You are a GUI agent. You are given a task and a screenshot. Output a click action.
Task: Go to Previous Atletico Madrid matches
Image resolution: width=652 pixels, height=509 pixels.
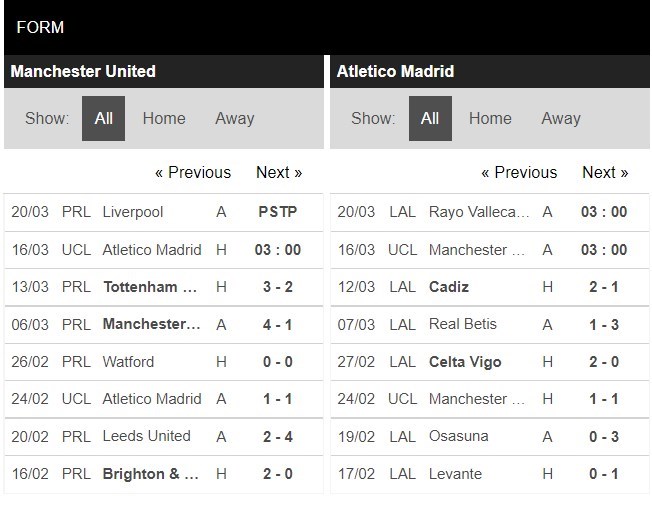[519, 172]
